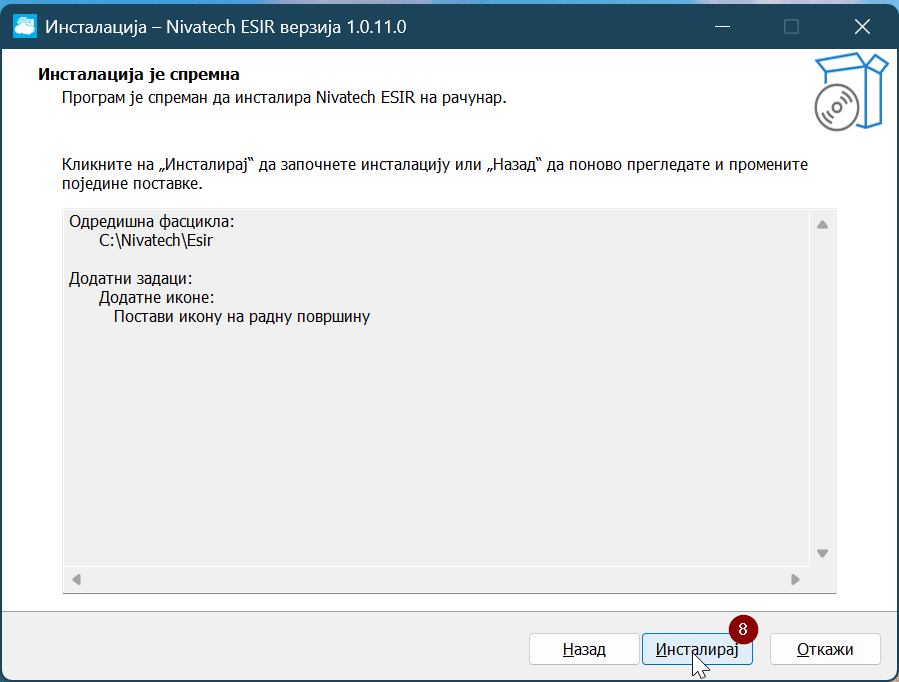
Task: Click the line 'Одредишна фасцикла:'
Action: (x=151, y=221)
